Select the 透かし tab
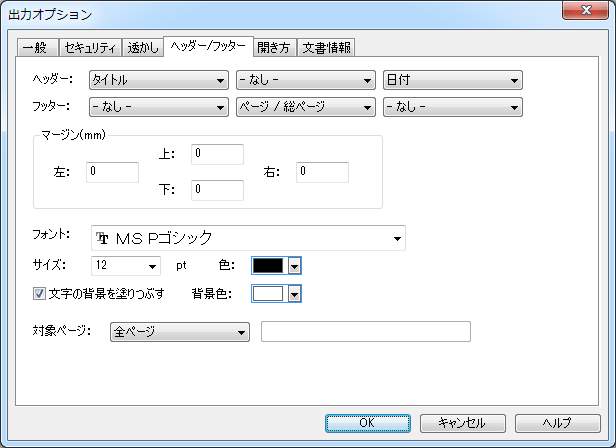The image size is (616, 448). point(142,47)
